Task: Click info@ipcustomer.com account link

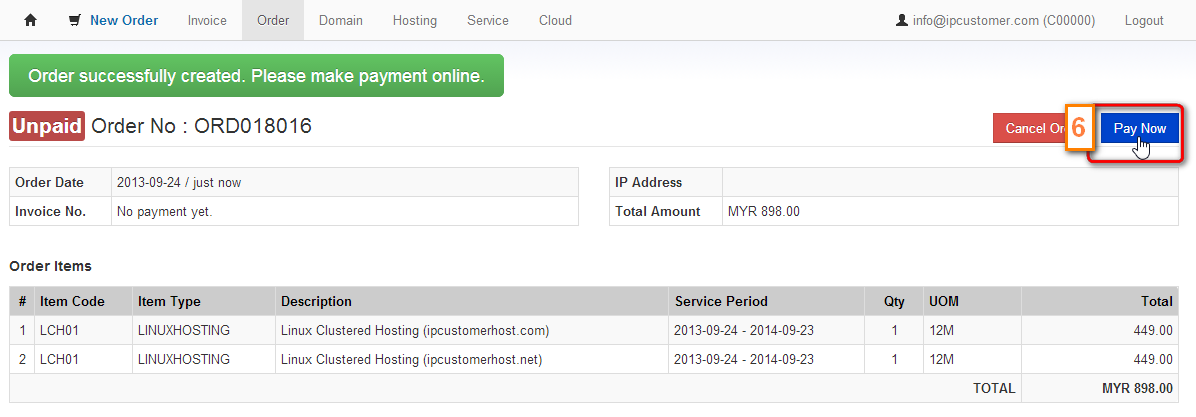Action: [1004, 21]
